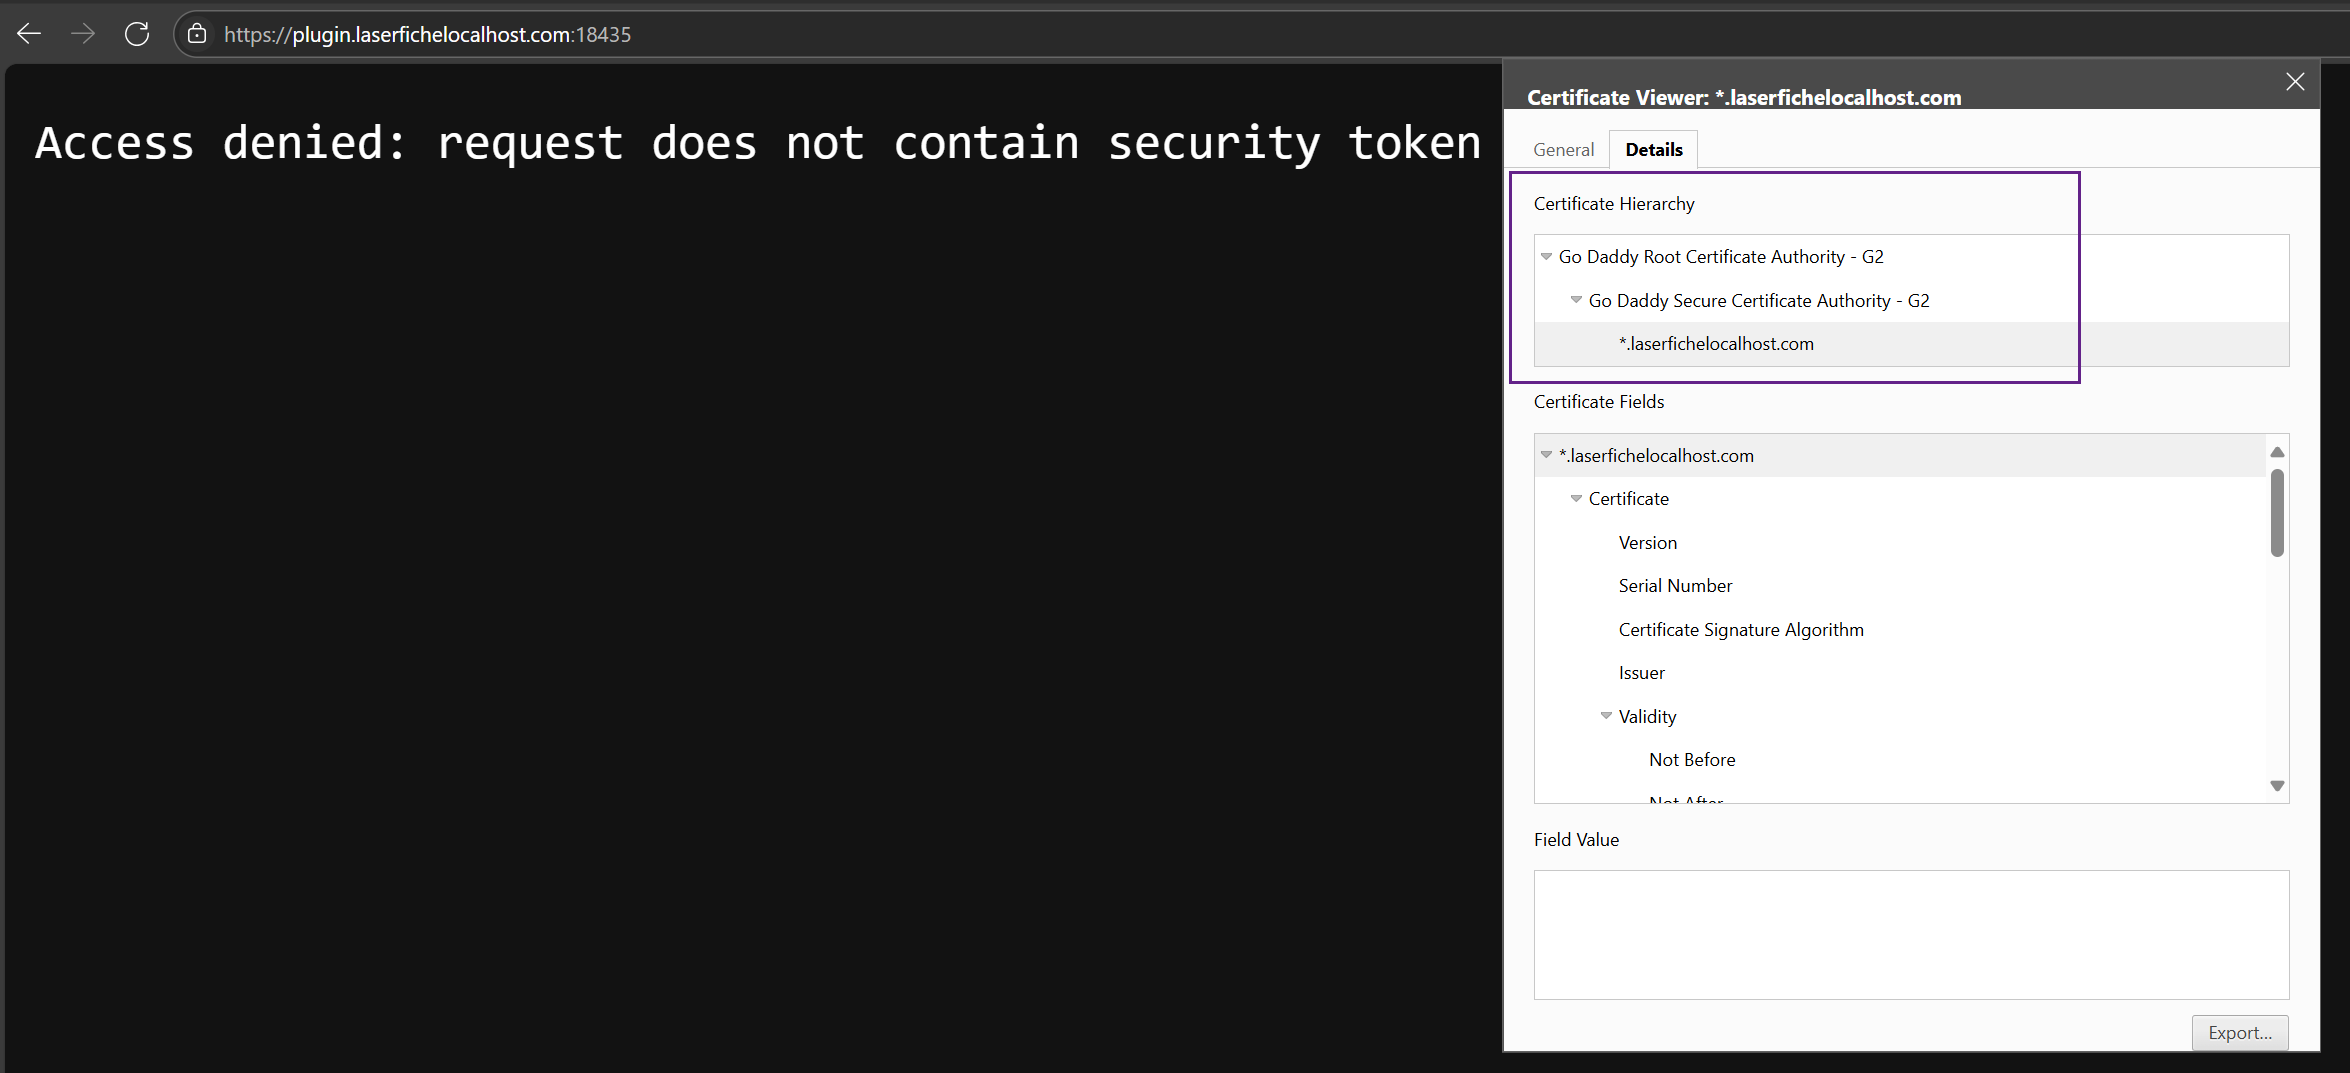Image resolution: width=2350 pixels, height=1073 pixels.
Task: Click the Certificate Fields scrollbar thumb
Action: (x=2277, y=513)
